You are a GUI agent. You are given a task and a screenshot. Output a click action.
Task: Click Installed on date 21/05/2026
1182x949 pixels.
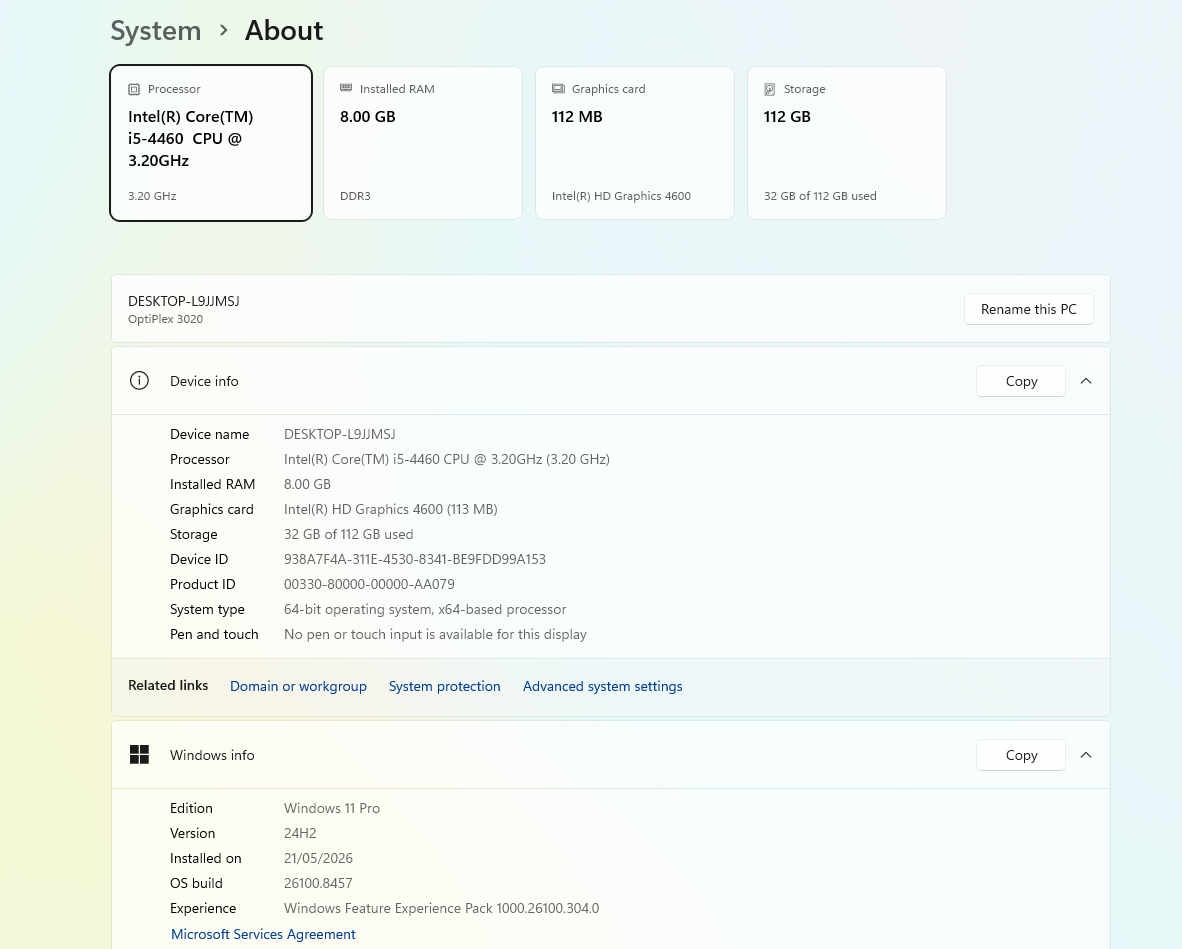click(318, 858)
